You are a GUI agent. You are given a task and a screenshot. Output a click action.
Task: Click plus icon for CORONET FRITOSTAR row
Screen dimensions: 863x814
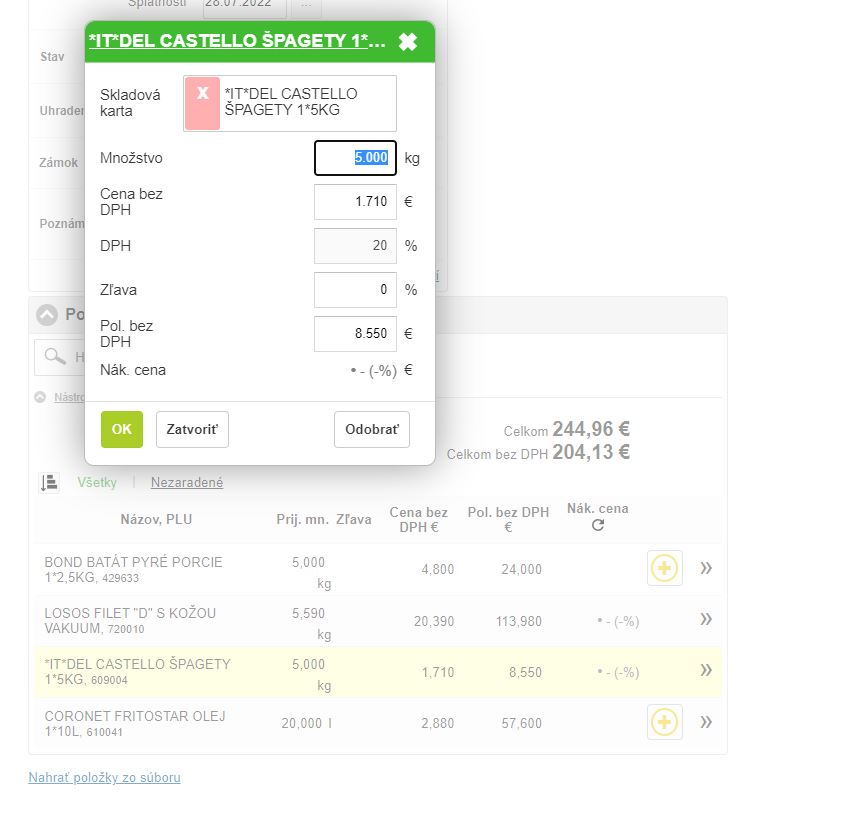point(665,722)
